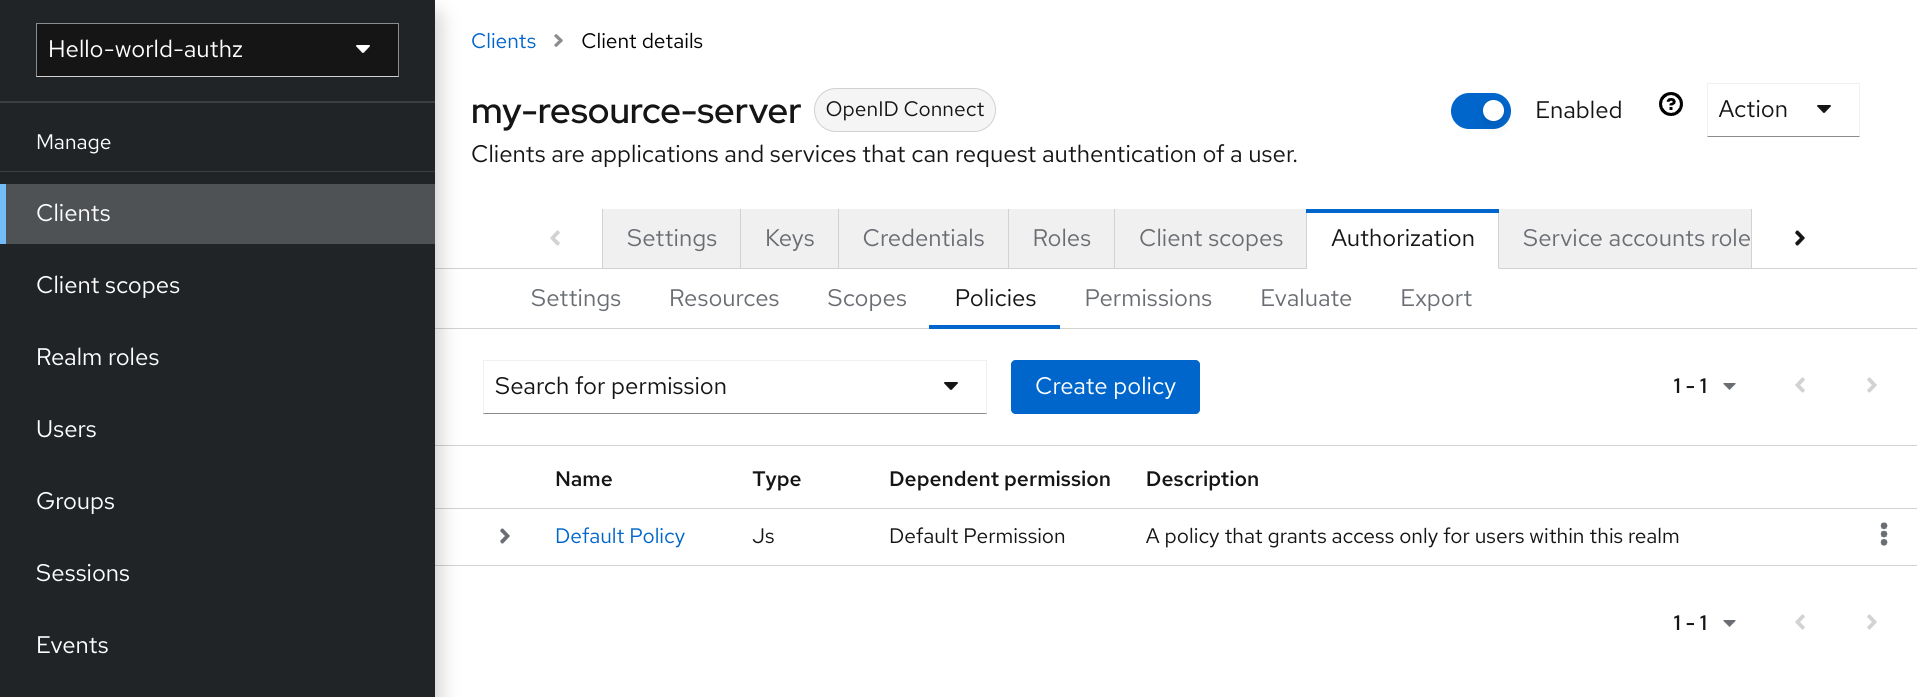Switch to the Roles tab
Screen dimensions: 1917x697
click(1061, 238)
